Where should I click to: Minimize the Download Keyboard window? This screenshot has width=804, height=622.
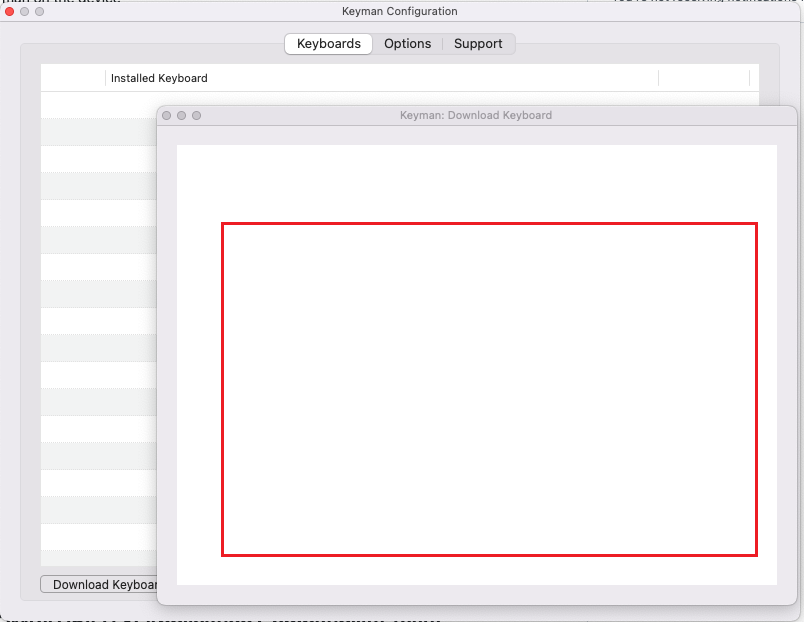click(x=182, y=115)
